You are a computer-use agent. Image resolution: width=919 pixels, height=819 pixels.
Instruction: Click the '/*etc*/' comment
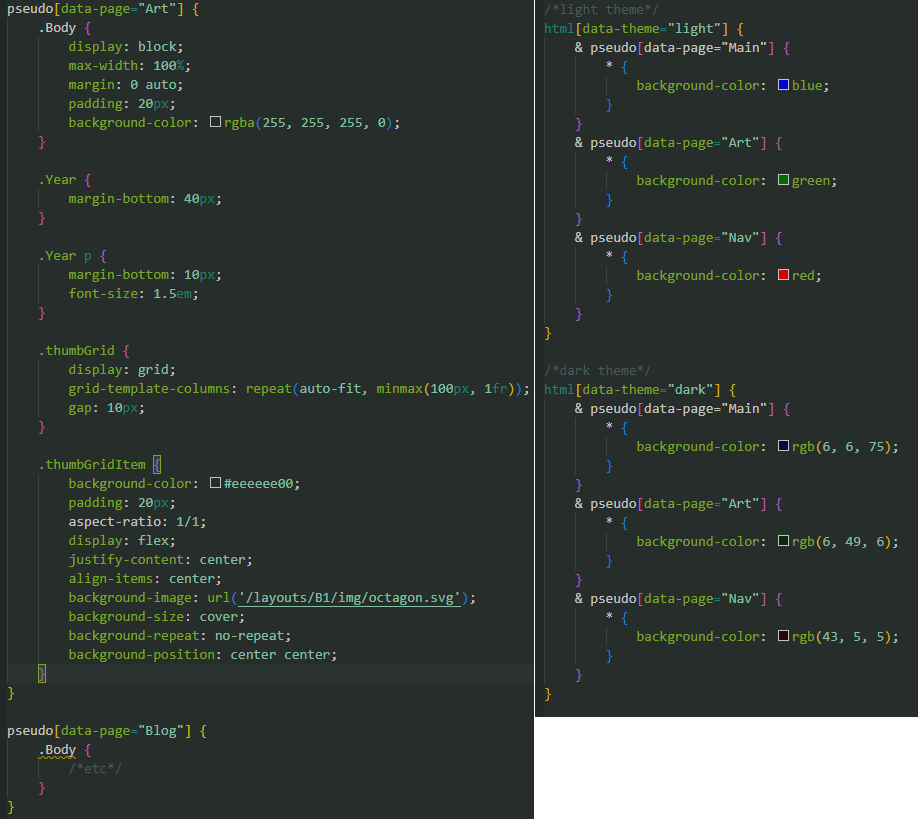point(95,769)
